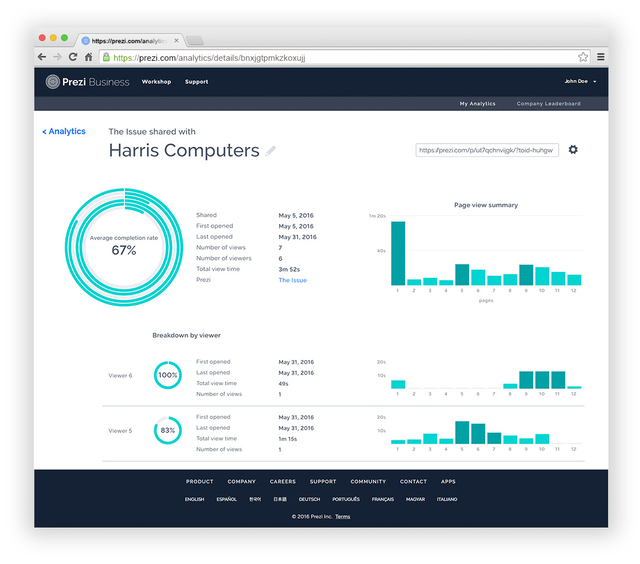Click Viewer 5 83% completion circle
The image size is (640, 564).
click(x=168, y=431)
